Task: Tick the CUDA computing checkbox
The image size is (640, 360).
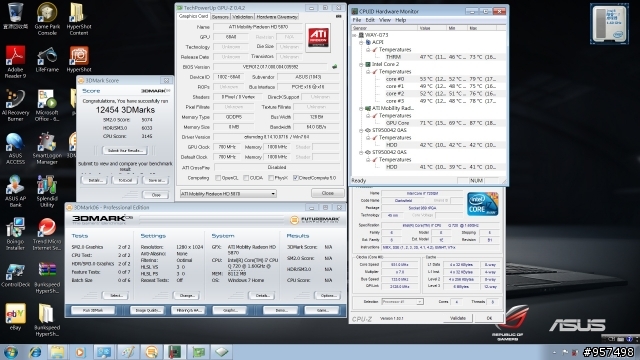Action: (246, 178)
